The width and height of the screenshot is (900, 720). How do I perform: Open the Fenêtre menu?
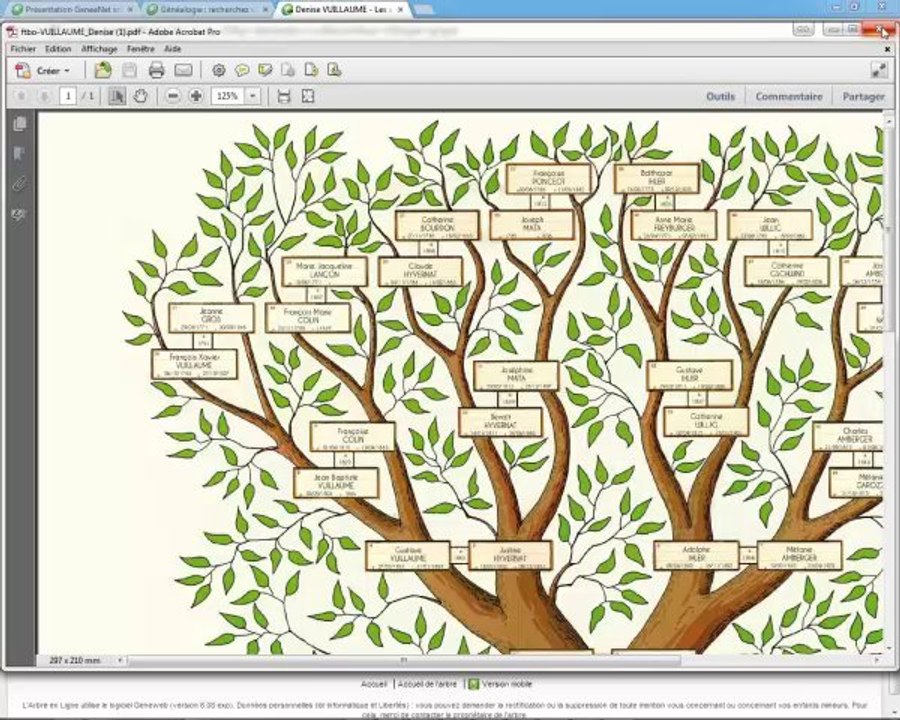141,49
